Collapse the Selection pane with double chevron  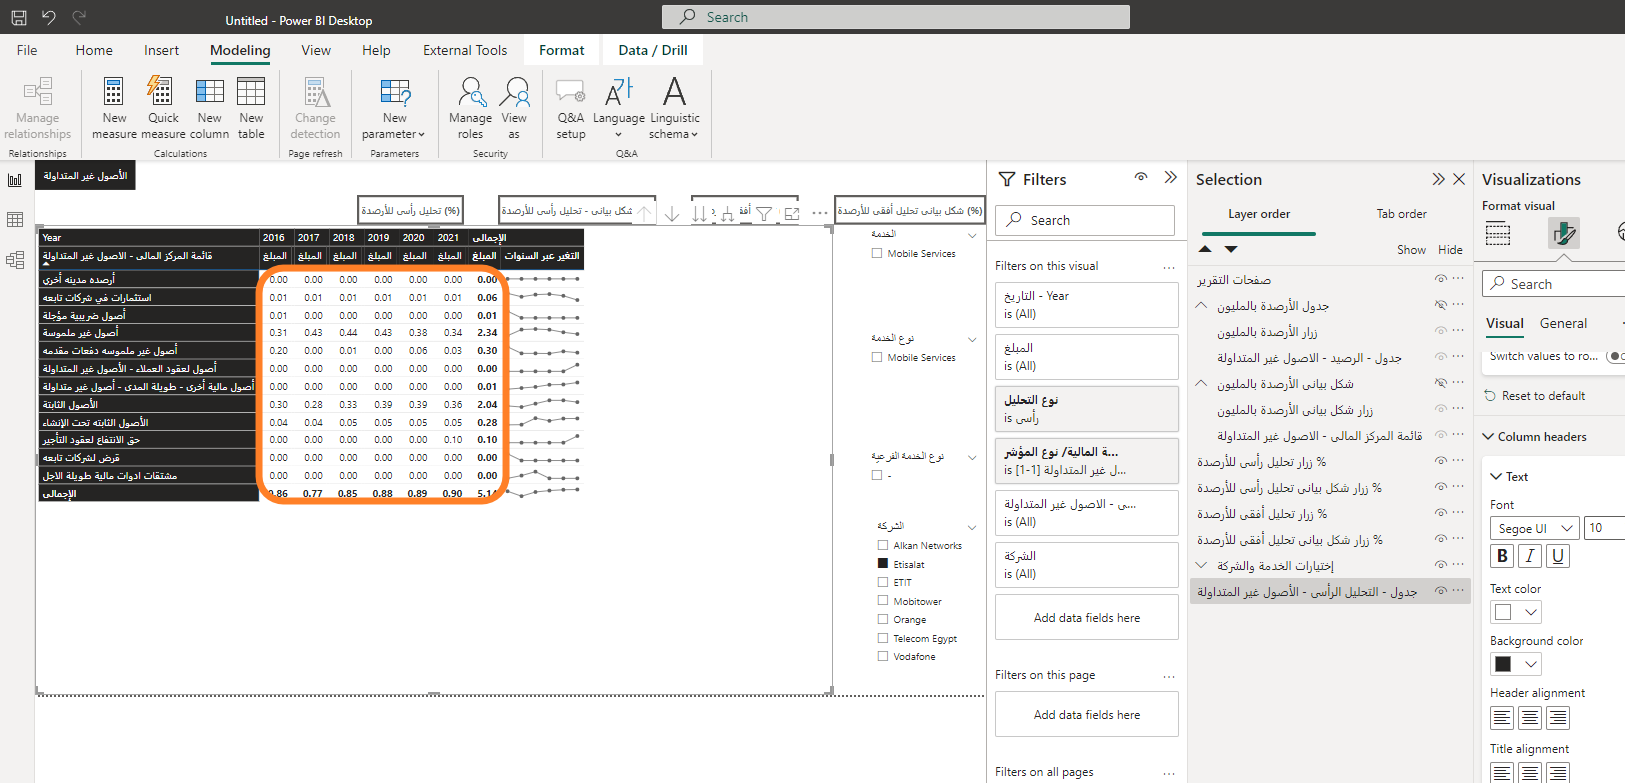pyautogui.click(x=1438, y=179)
